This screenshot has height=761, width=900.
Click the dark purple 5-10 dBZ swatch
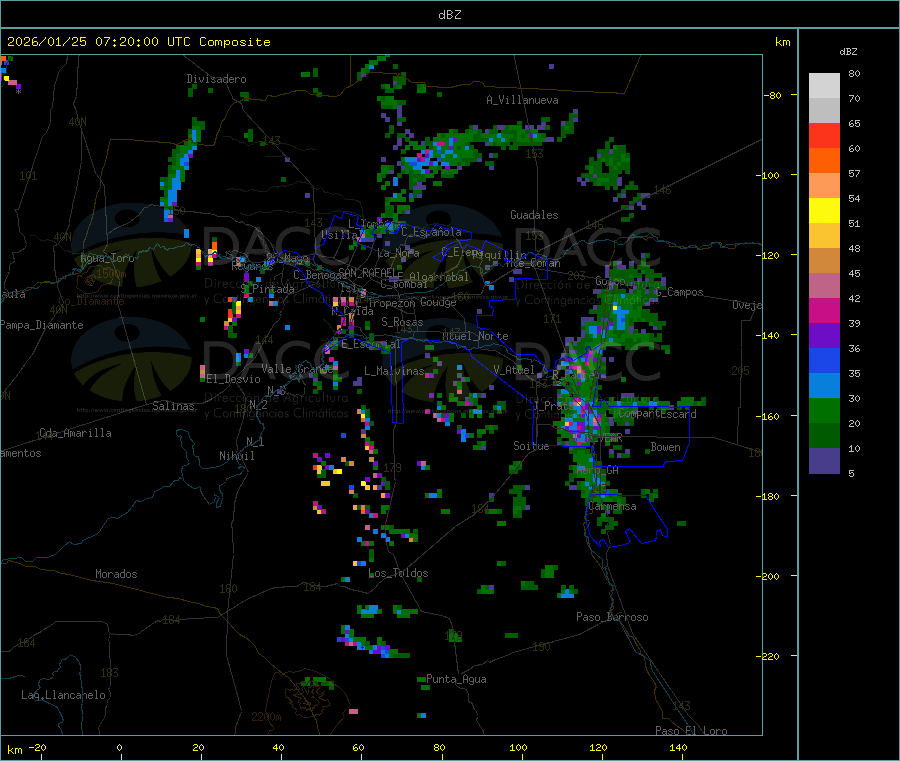tap(824, 461)
